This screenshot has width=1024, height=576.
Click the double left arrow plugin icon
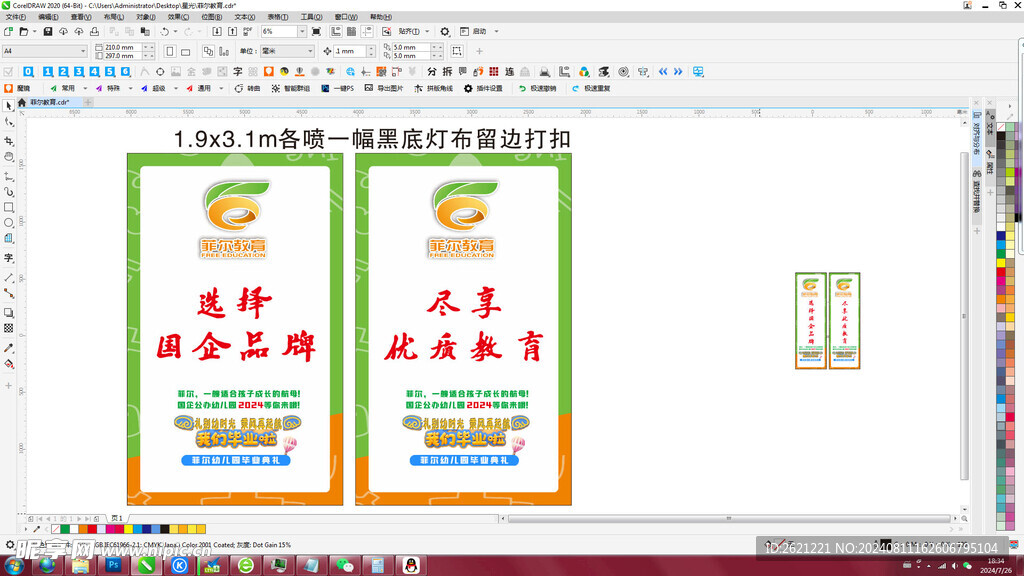(663, 71)
